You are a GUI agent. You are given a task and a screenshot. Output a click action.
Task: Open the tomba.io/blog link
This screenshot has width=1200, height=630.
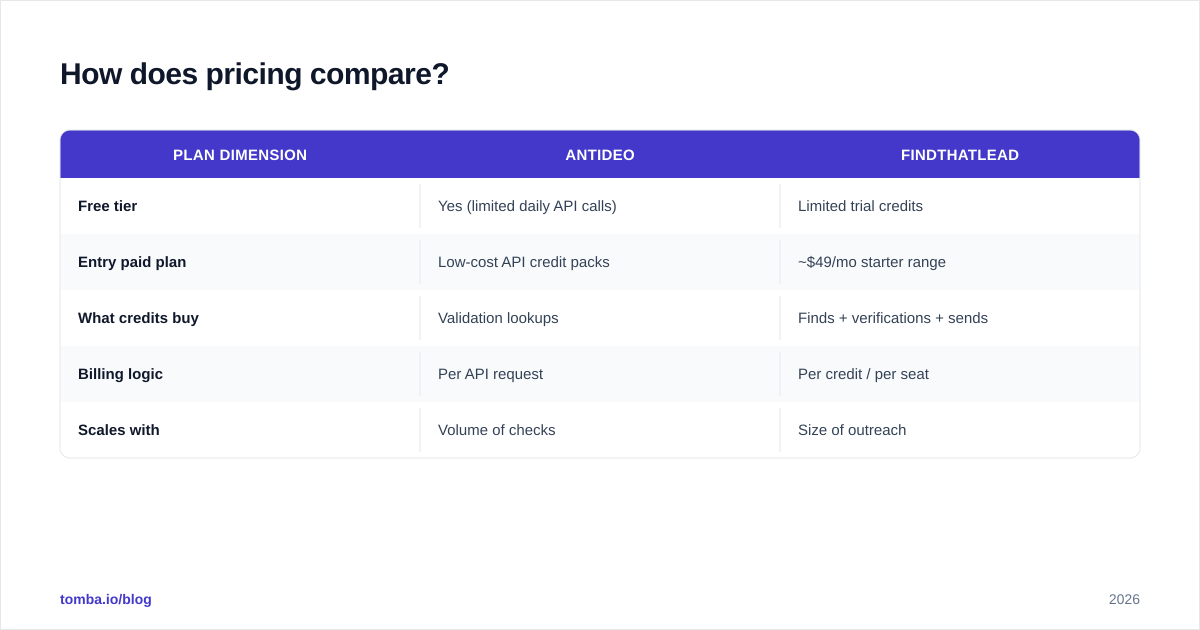106,599
